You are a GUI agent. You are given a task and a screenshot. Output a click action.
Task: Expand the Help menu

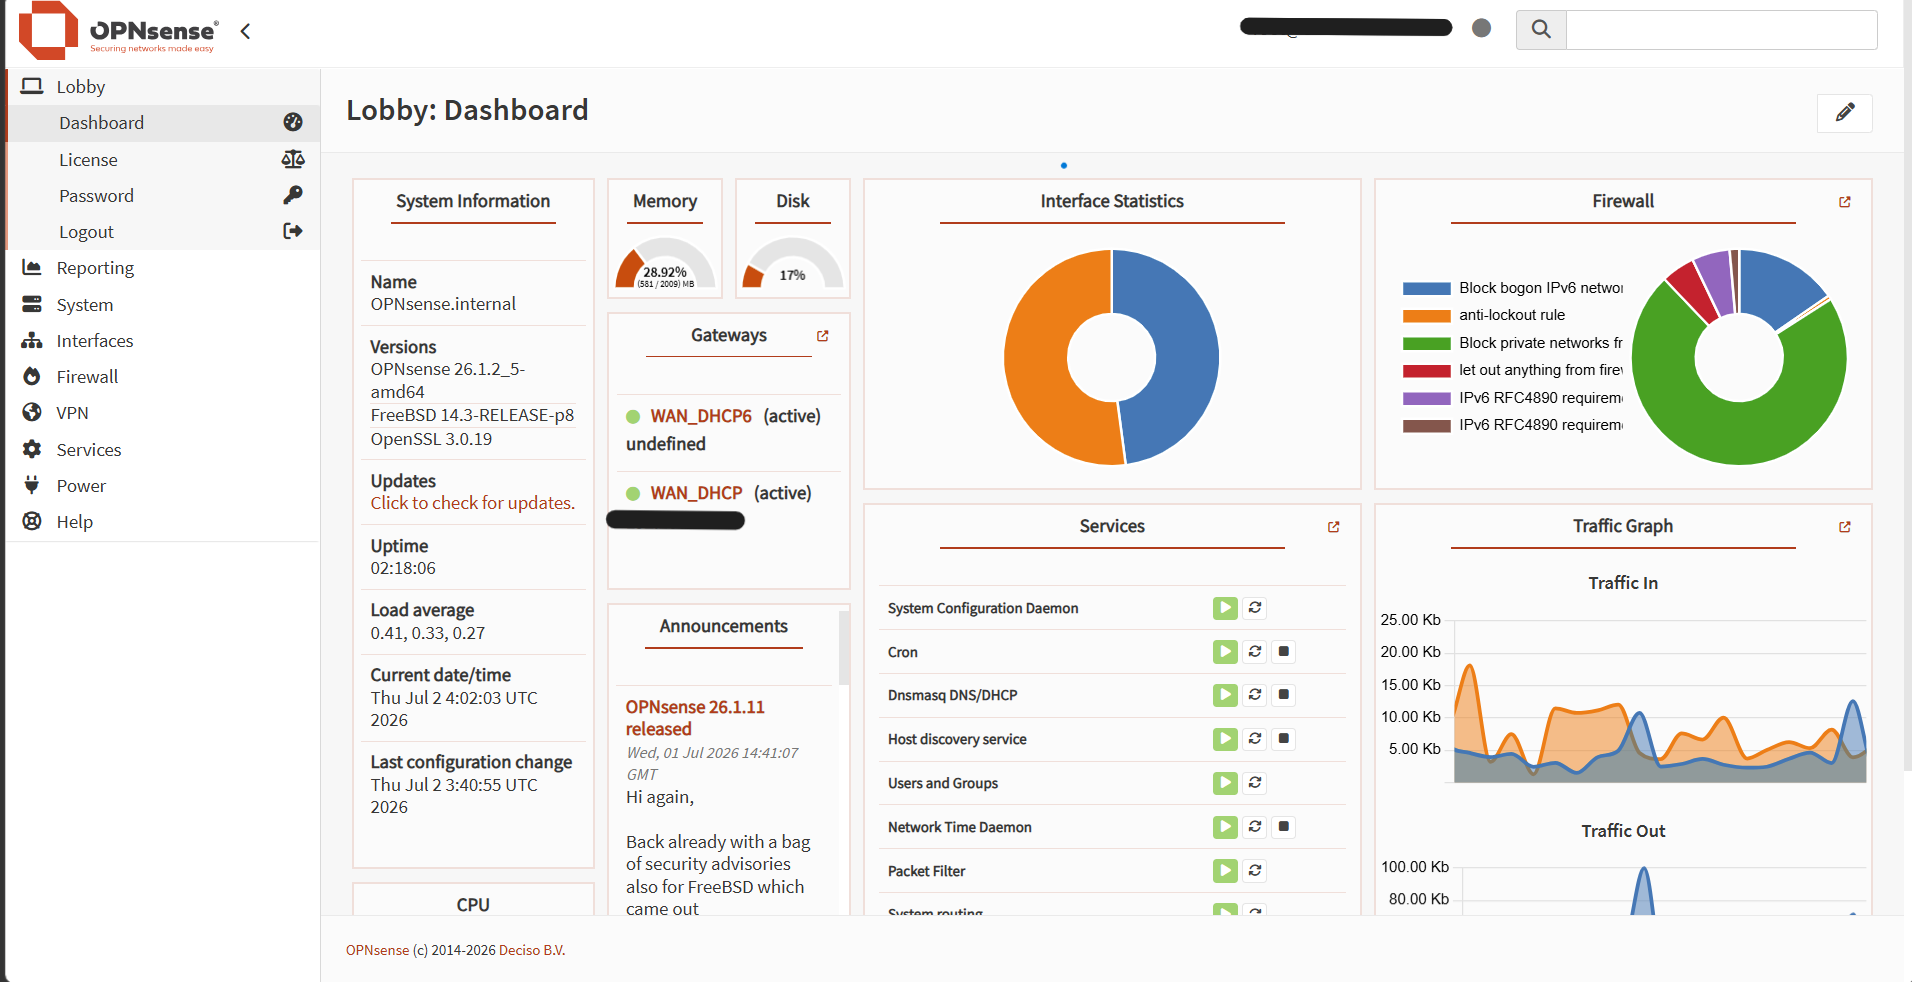(163, 522)
